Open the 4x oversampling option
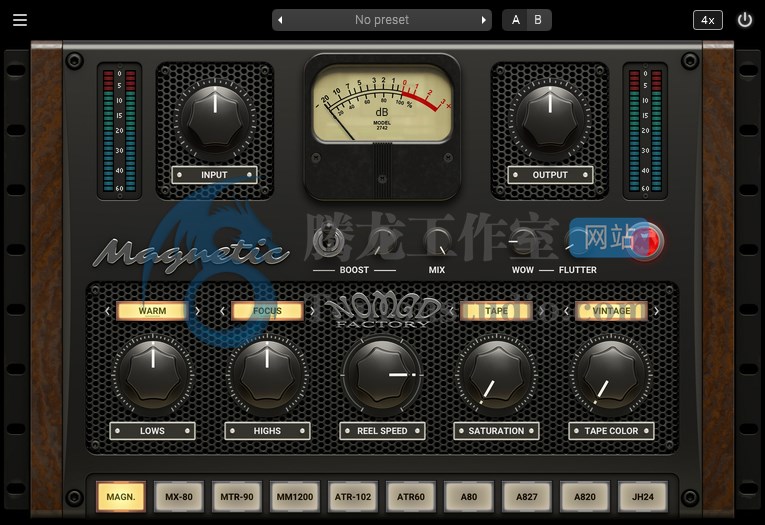This screenshot has width=765, height=525. [x=707, y=20]
